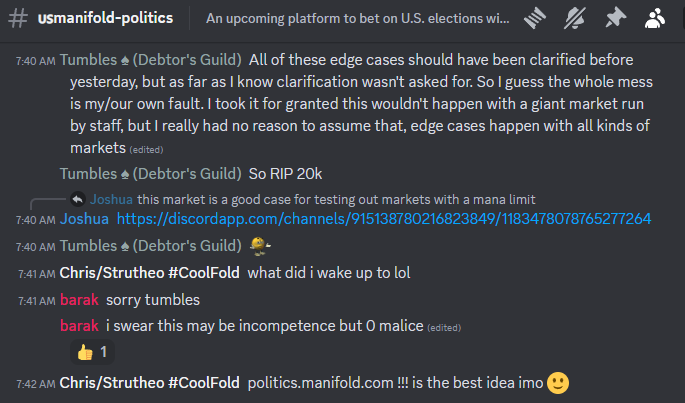Open pinned messages pin icon
The height and width of the screenshot is (403, 685).
615,18
